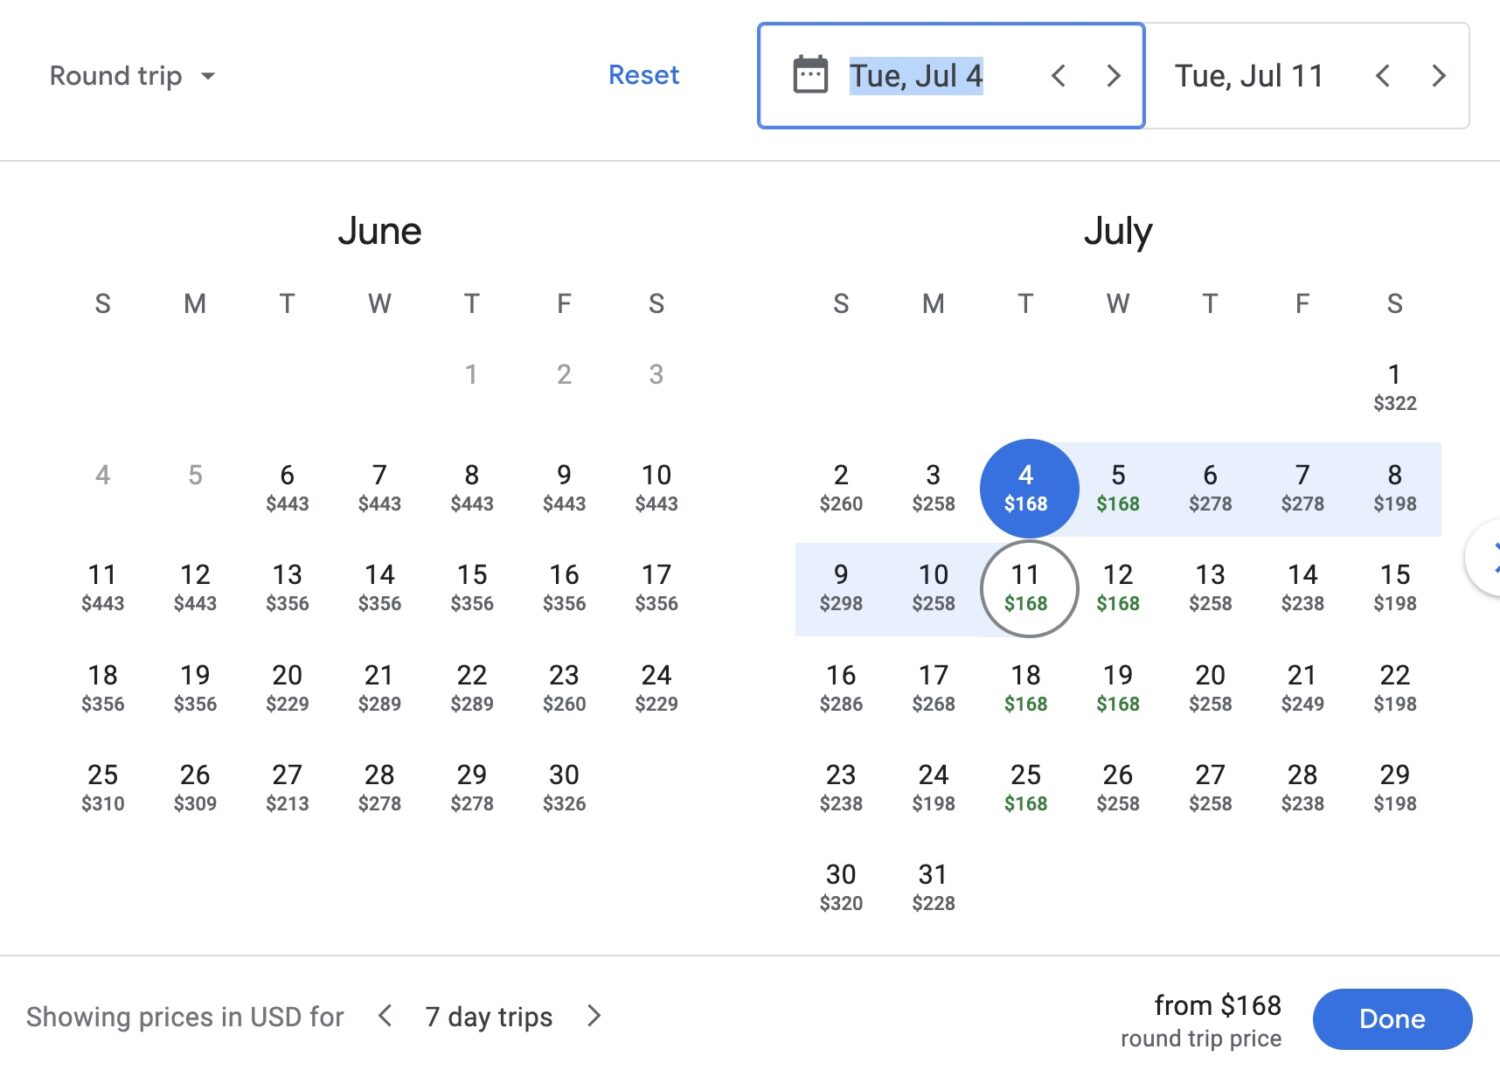Select the circled July 11 return date
Image resolution: width=1500 pixels, height=1077 pixels.
[1026, 587]
